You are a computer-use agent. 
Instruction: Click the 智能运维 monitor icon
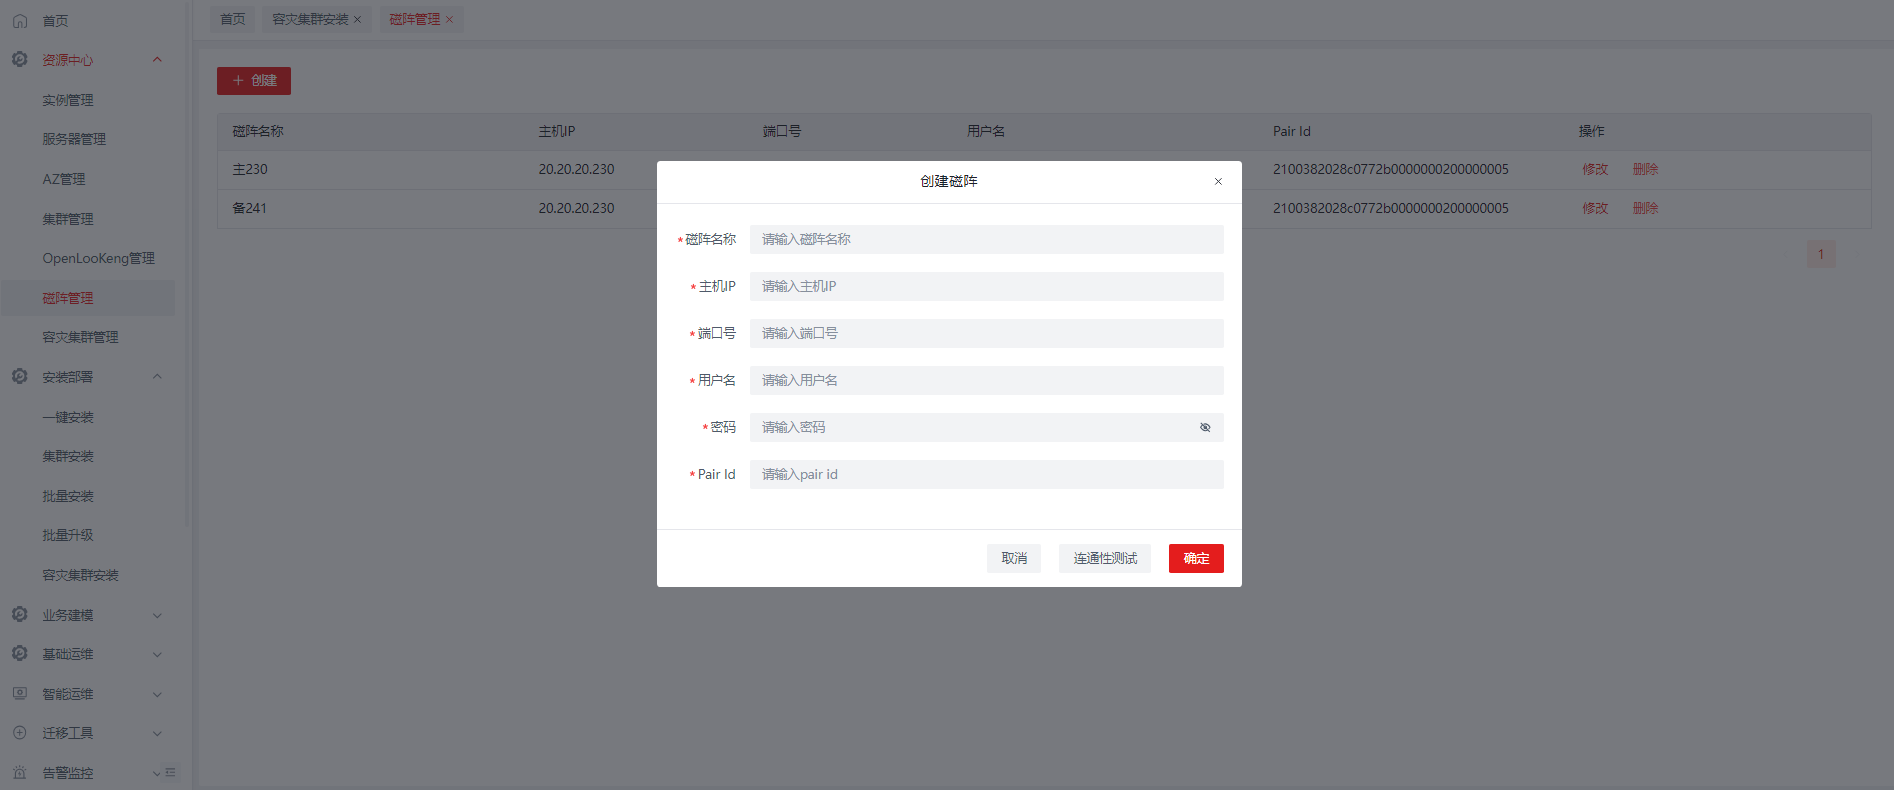coord(20,693)
